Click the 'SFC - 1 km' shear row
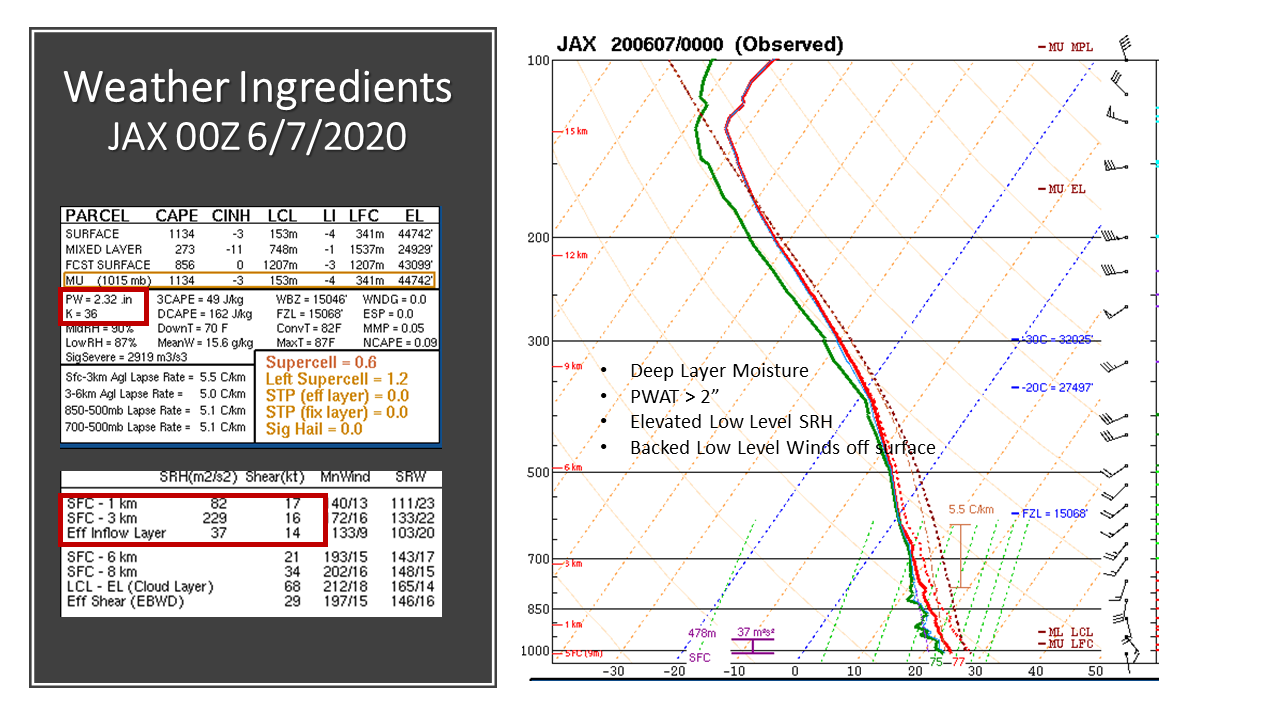This screenshot has height=720, width=1280. (250, 503)
